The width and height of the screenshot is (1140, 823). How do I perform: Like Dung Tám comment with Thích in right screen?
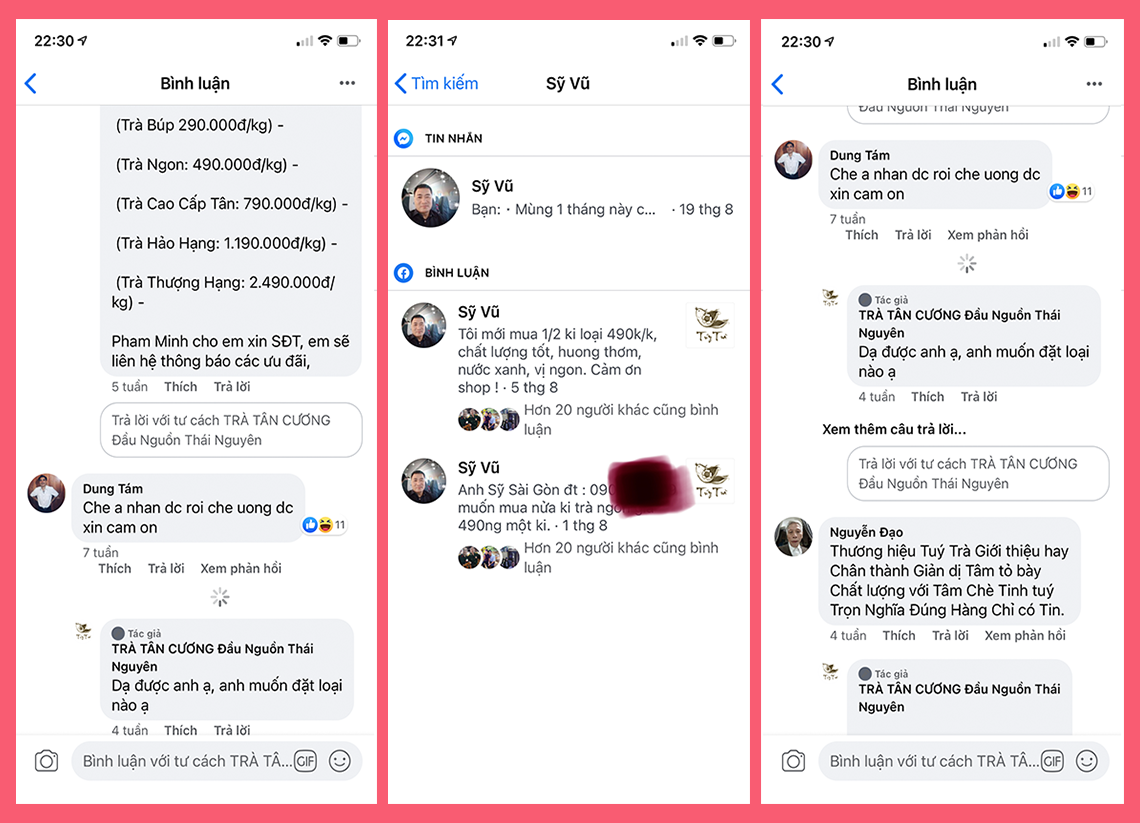(862, 235)
